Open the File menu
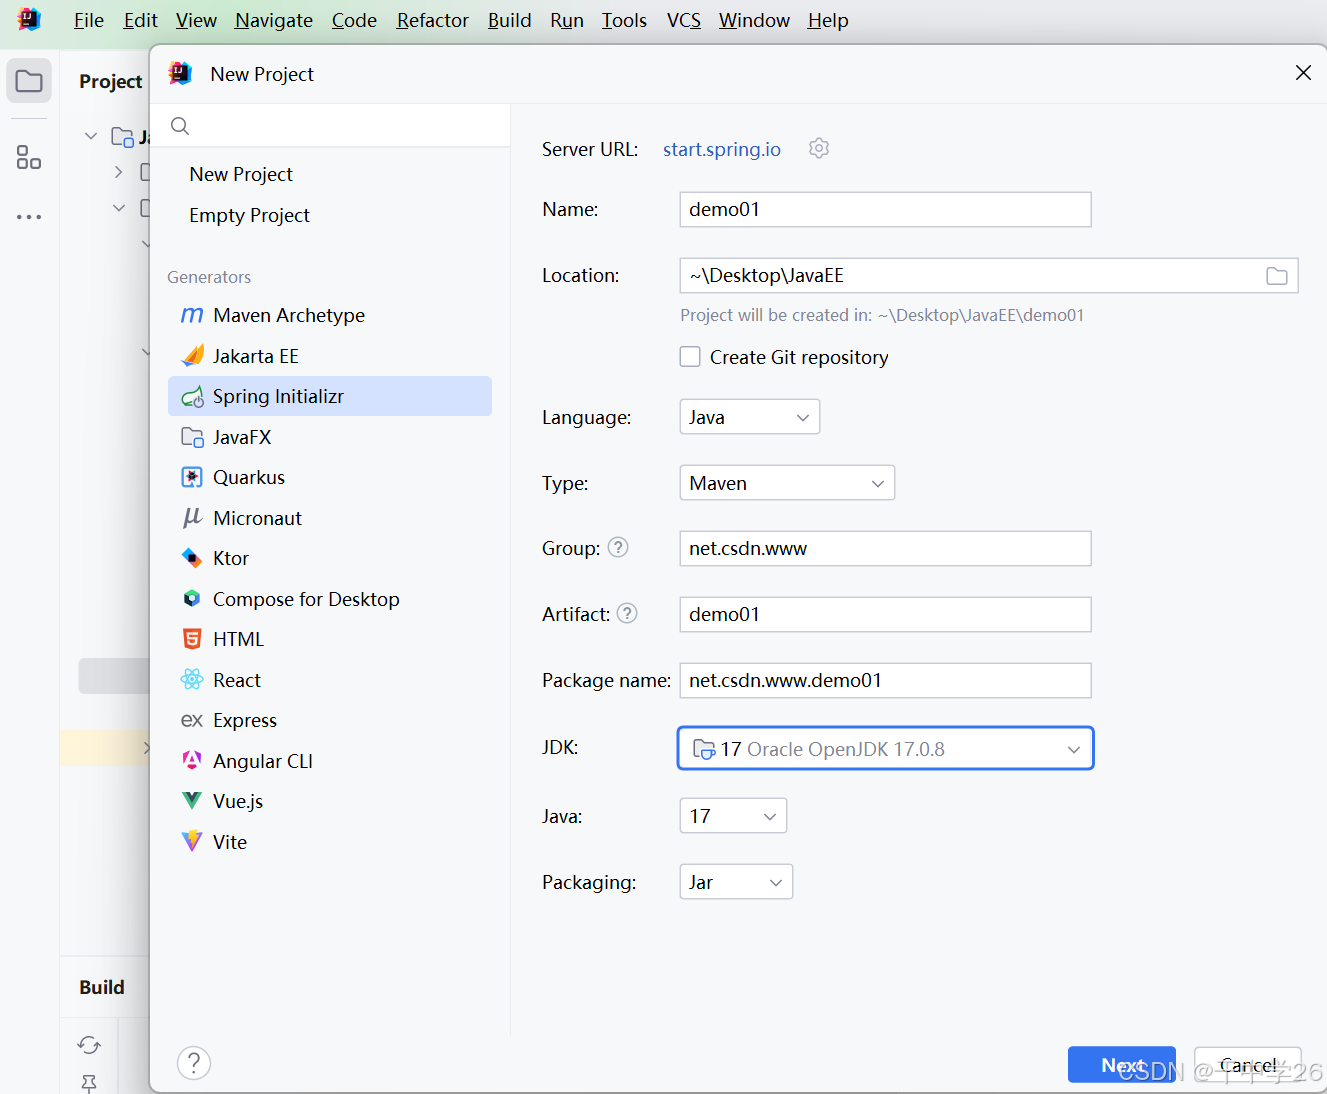This screenshot has width=1327, height=1094. [x=89, y=20]
